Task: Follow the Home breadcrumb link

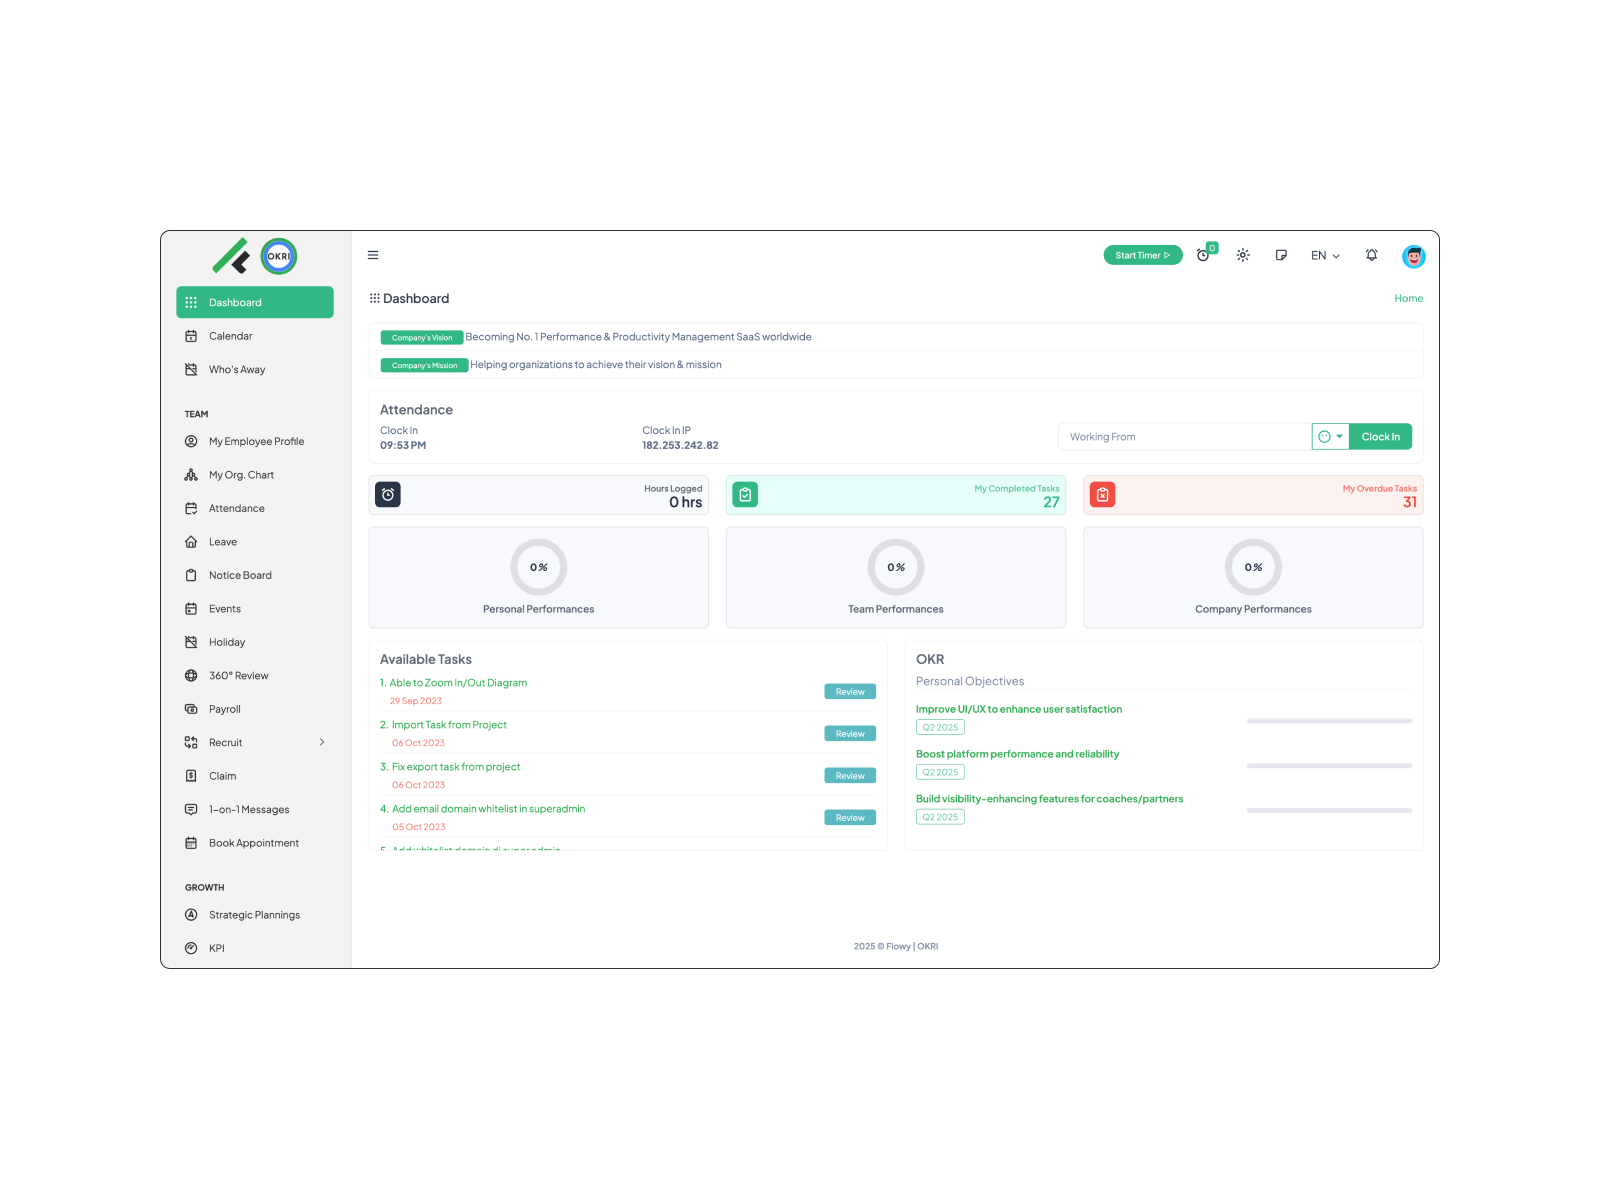Action: coord(1408,298)
